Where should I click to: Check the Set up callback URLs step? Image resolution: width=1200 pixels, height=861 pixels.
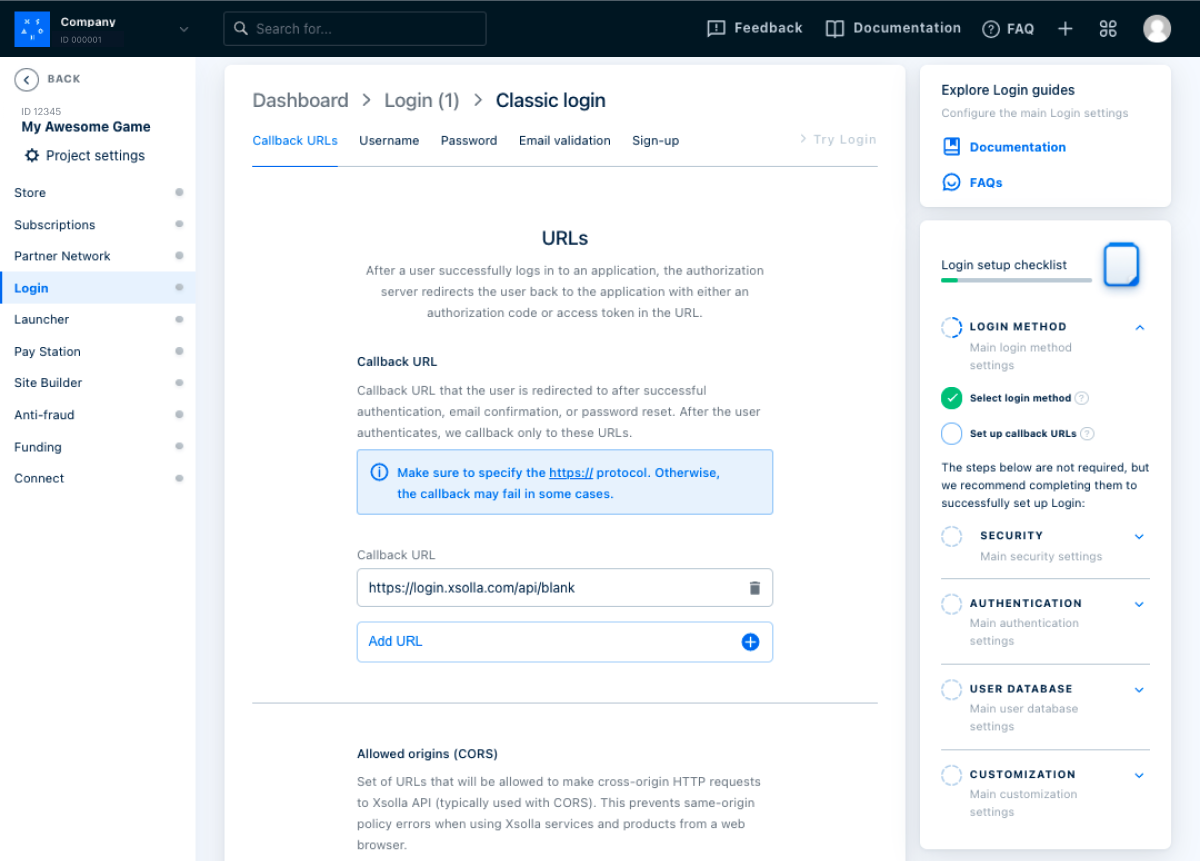[x=951, y=434]
